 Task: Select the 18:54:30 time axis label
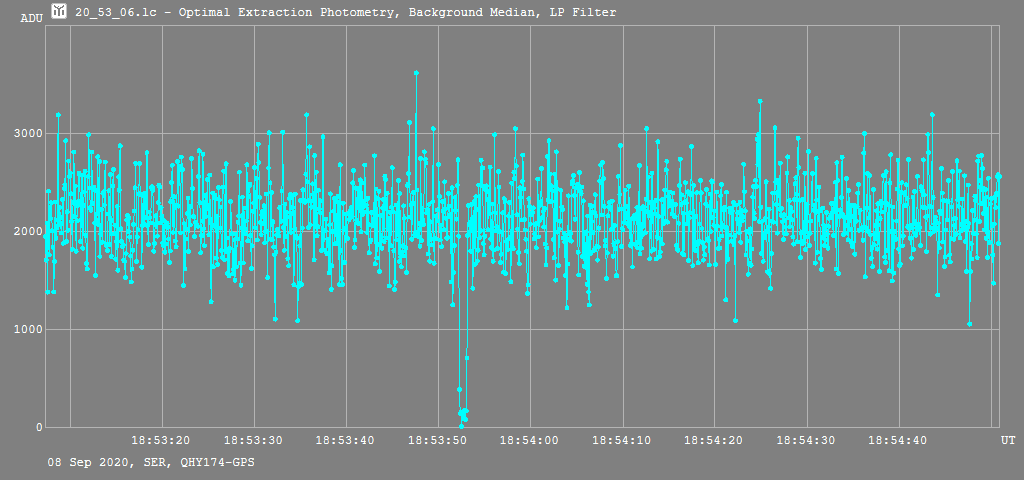pyautogui.click(x=806, y=441)
